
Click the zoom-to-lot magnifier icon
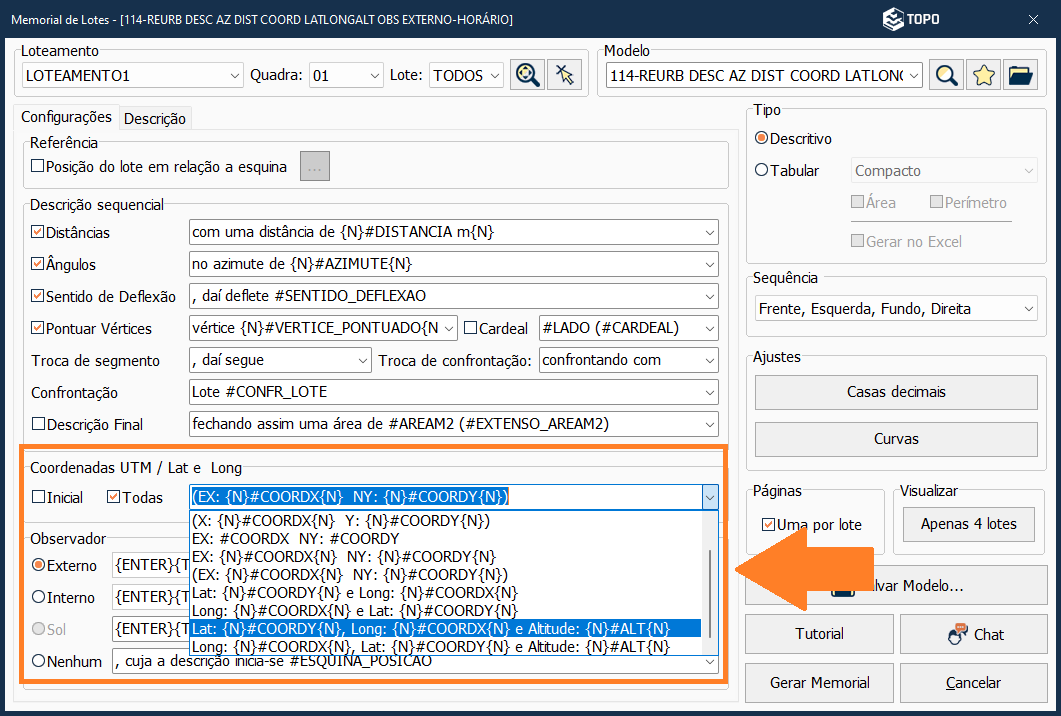point(526,75)
